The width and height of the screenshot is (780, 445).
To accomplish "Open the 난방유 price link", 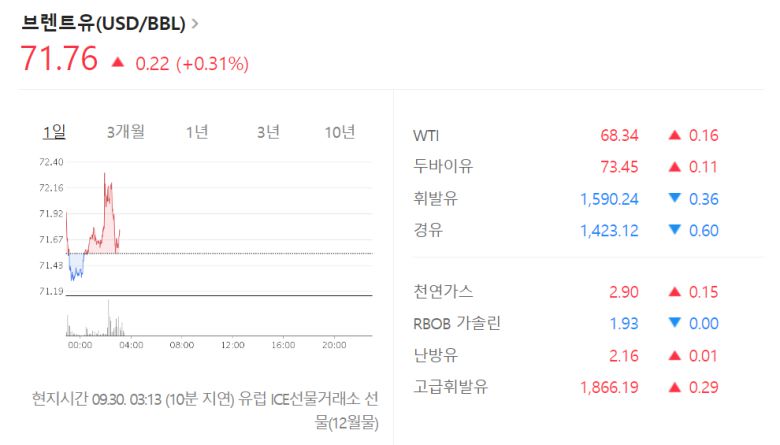I will (x=435, y=355).
